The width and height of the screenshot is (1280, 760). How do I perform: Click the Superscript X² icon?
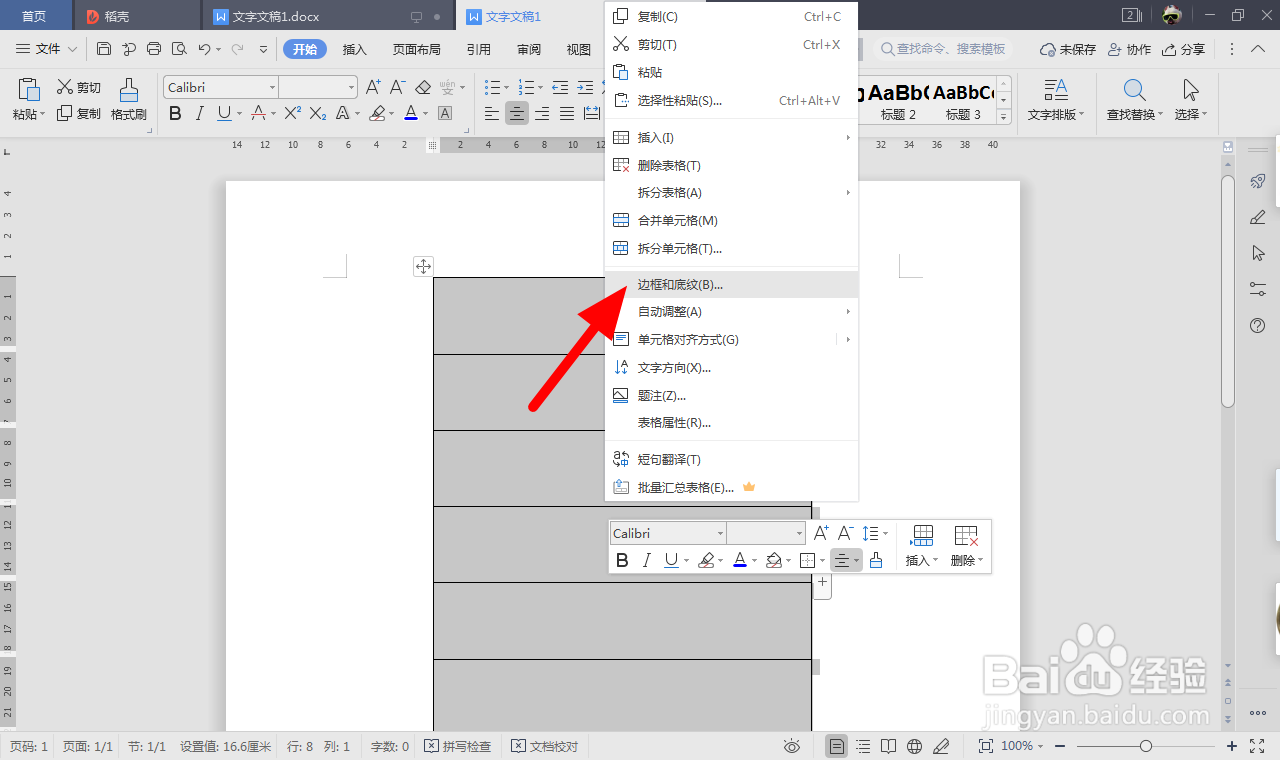(x=292, y=113)
